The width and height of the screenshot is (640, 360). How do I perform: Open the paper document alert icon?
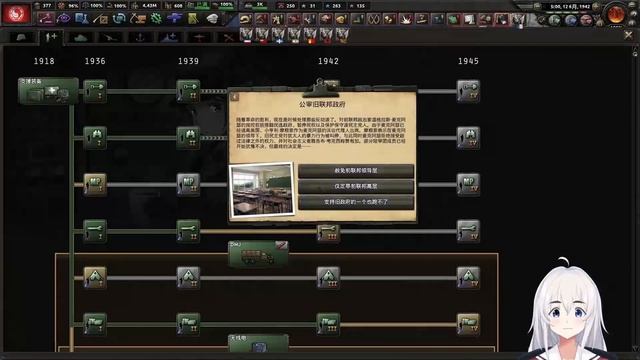click(x=469, y=19)
